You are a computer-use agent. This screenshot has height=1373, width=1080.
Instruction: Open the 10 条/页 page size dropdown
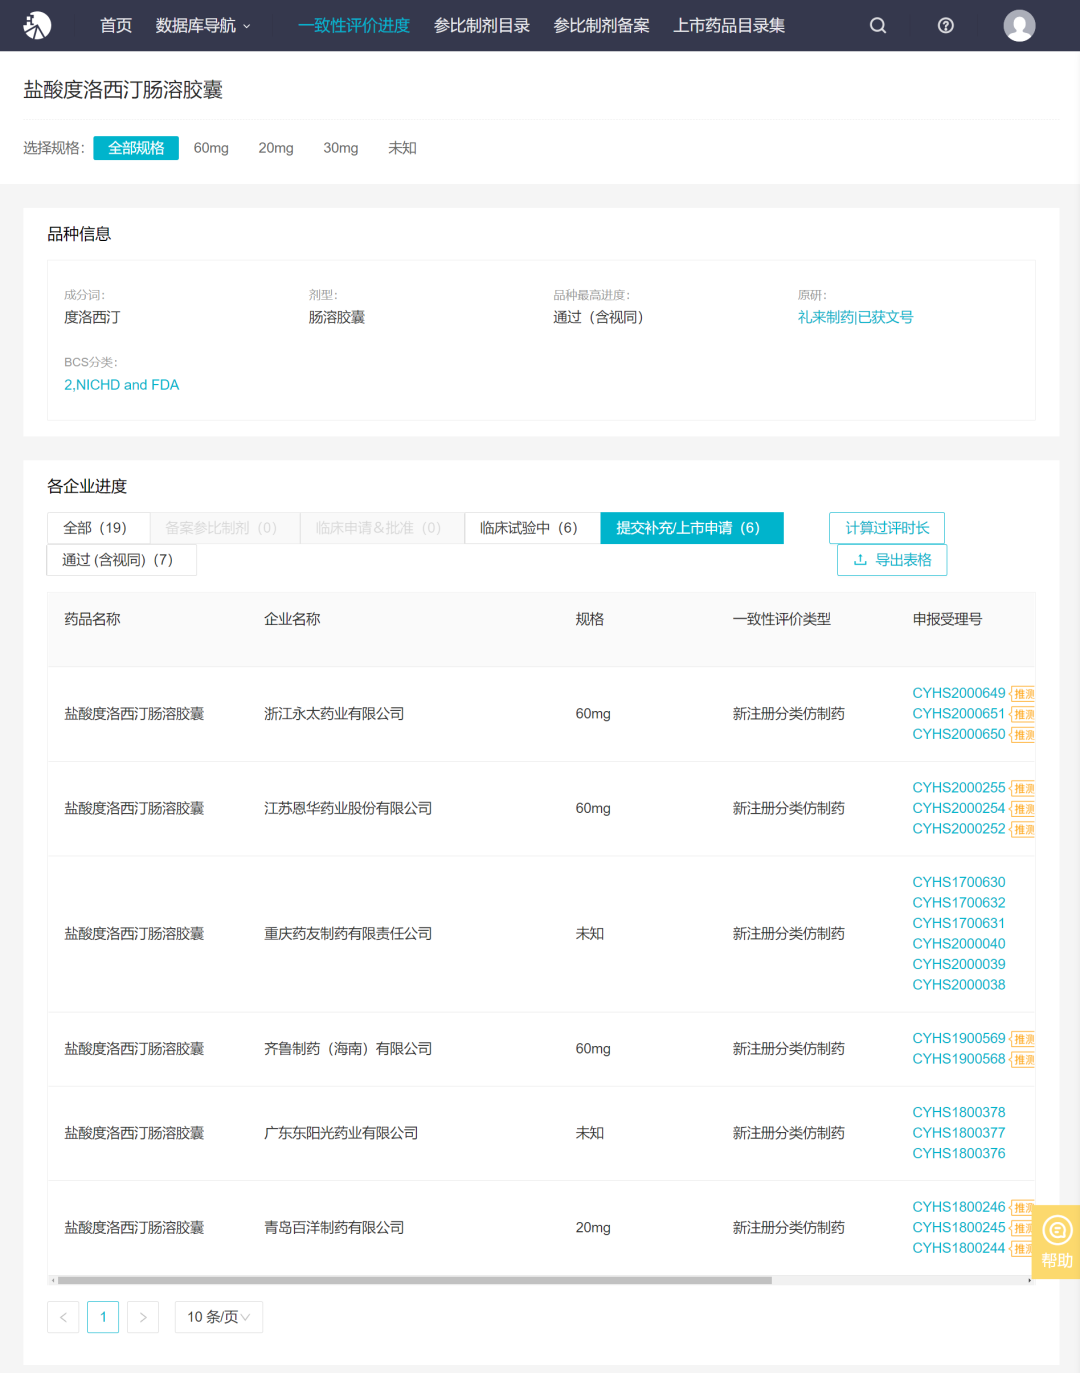(219, 1317)
